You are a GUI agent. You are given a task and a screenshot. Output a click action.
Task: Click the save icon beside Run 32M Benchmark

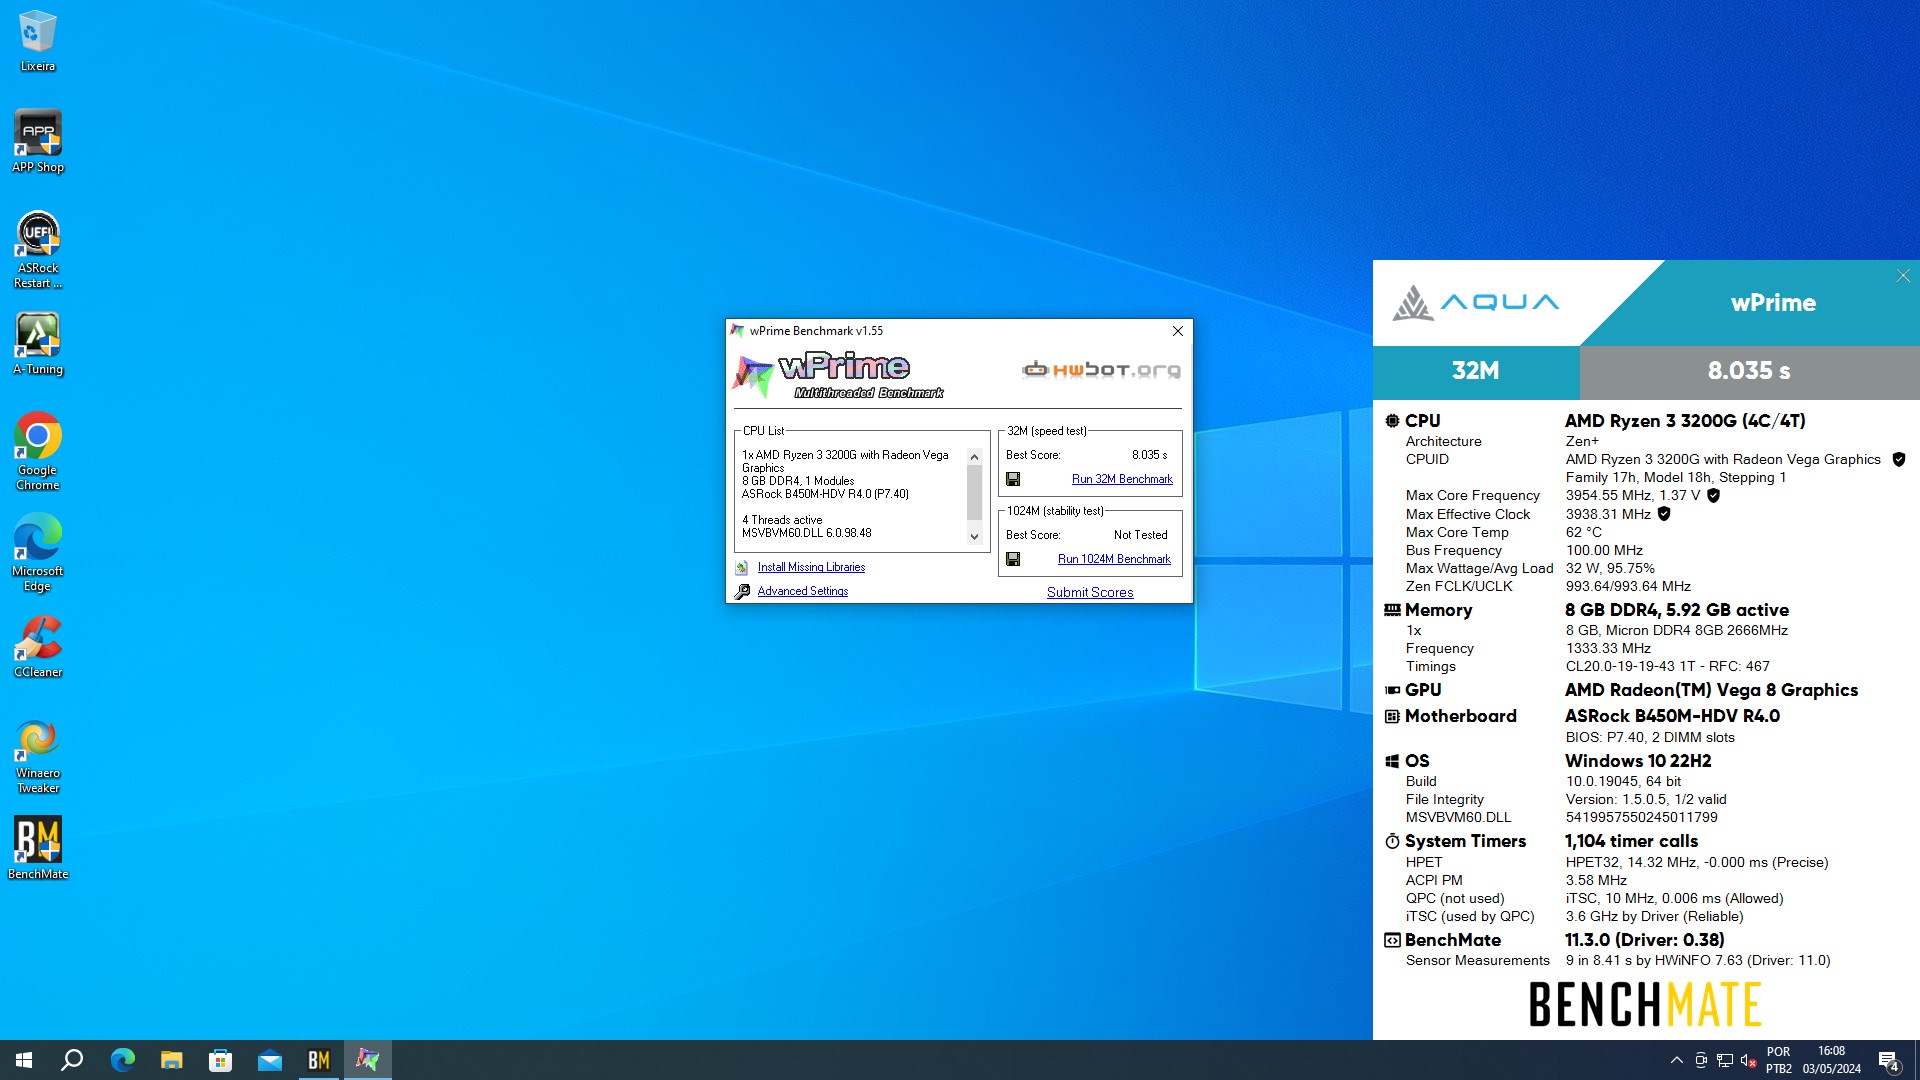coord(1013,479)
